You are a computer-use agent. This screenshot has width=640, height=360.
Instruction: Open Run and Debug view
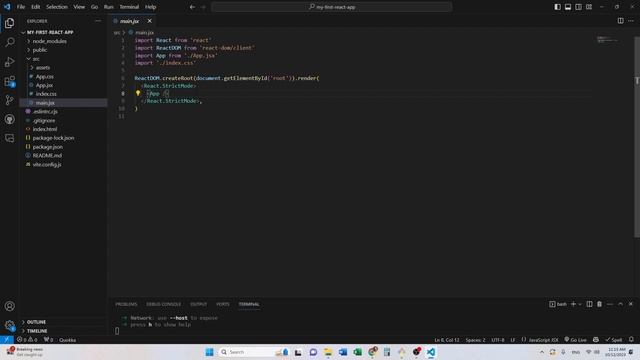[9, 62]
